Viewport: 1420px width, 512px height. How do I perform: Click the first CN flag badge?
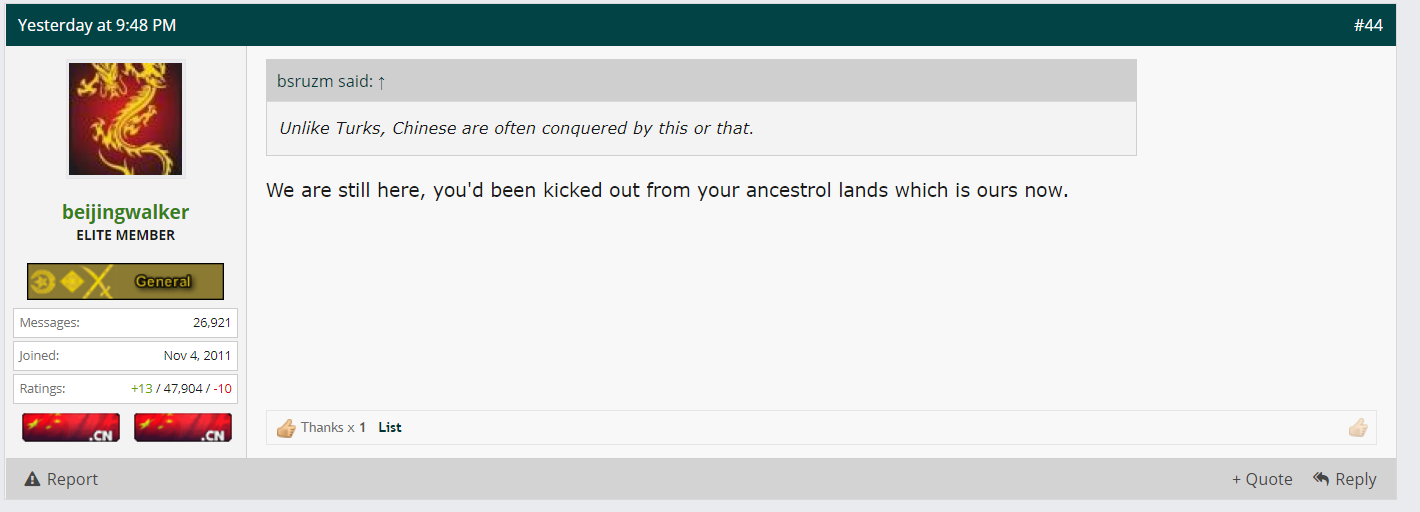tap(71, 427)
